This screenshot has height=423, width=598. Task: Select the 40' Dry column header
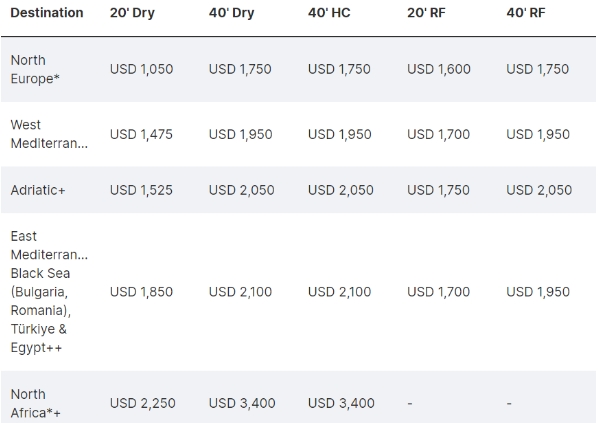(x=231, y=13)
